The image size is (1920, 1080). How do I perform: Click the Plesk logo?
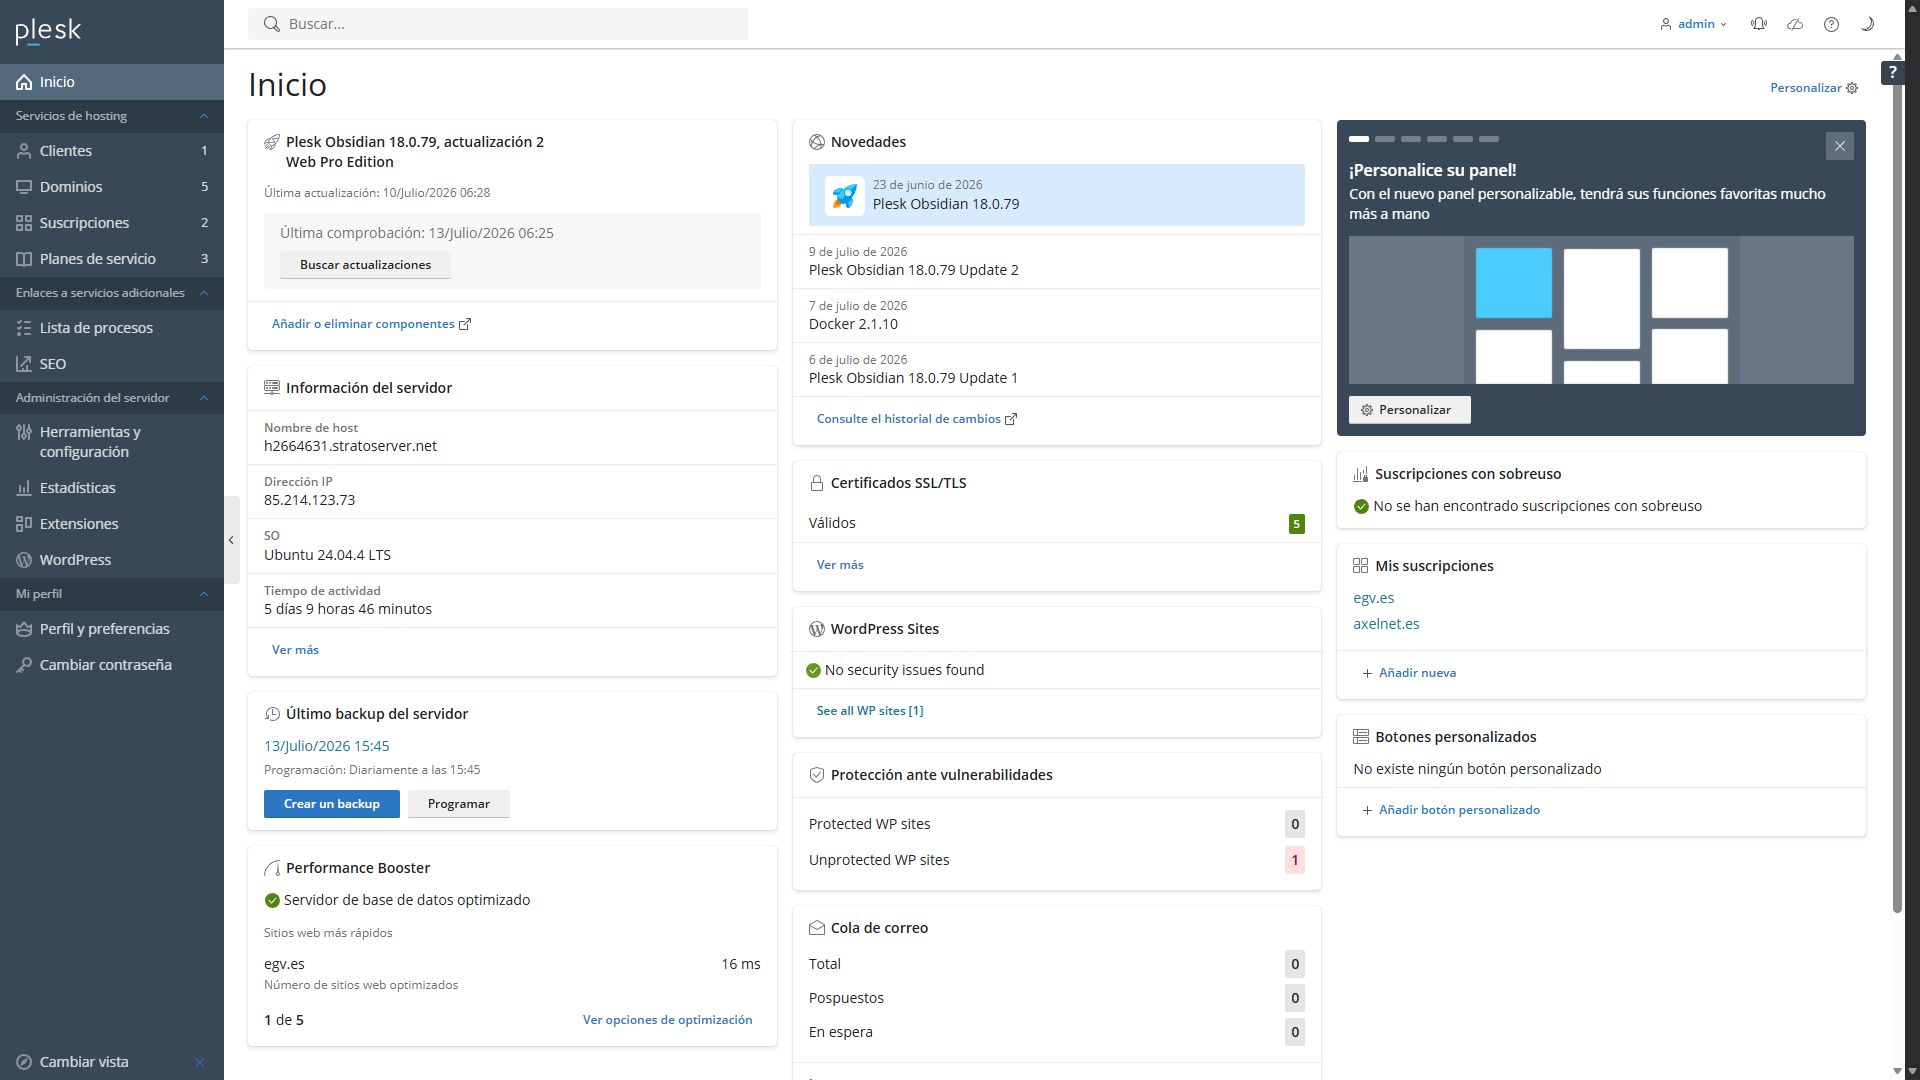click(48, 32)
